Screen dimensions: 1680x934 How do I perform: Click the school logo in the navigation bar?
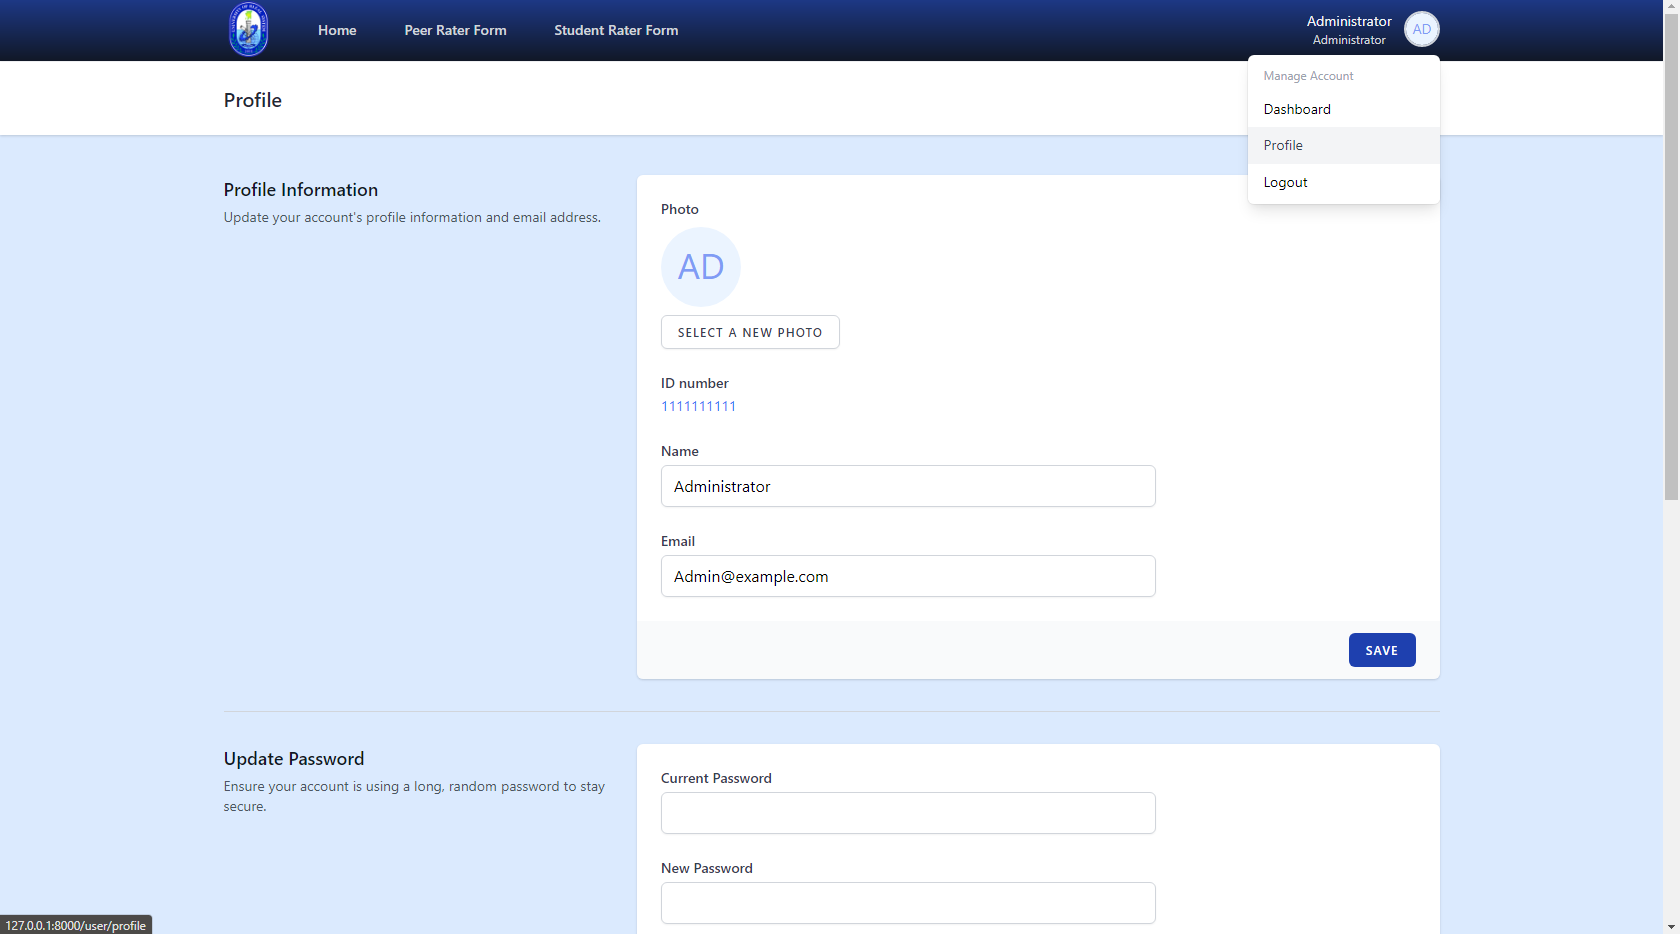pos(247,29)
